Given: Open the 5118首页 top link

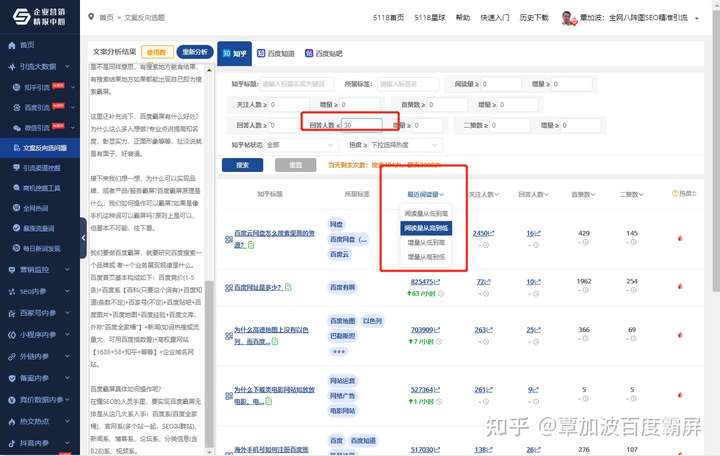Looking at the screenshot, I should (x=388, y=17).
